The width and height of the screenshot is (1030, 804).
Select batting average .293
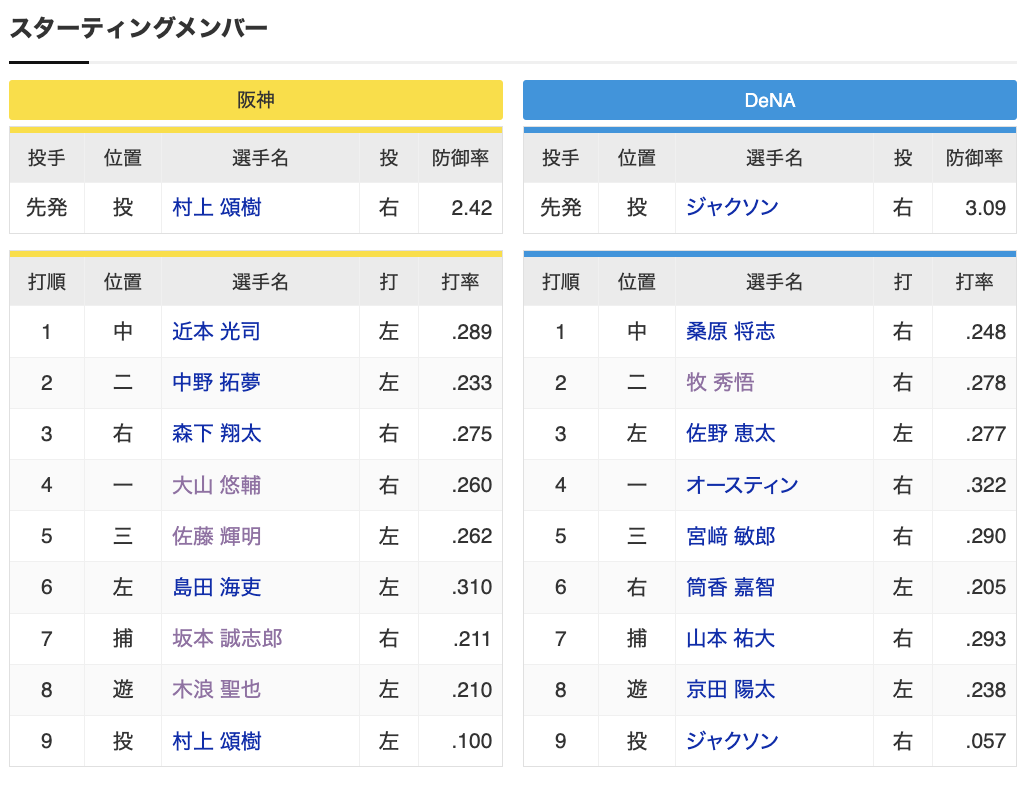[985, 638]
